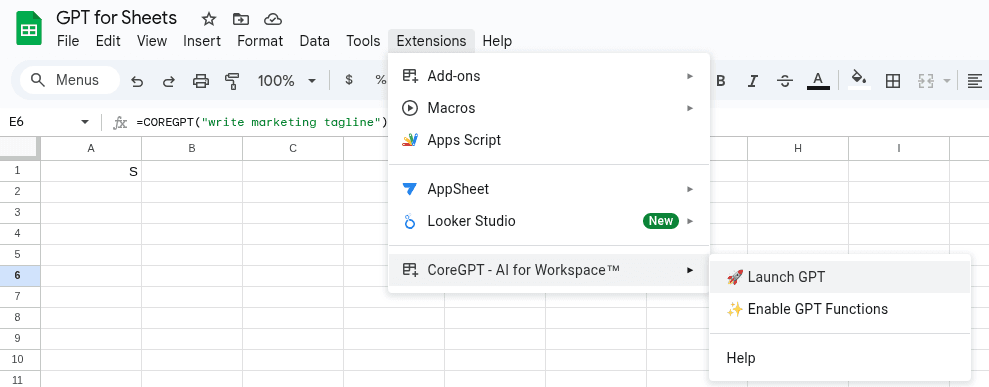This screenshot has width=989, height=387.
Task: Select the paint format roller icon
Action: [232, 81]
